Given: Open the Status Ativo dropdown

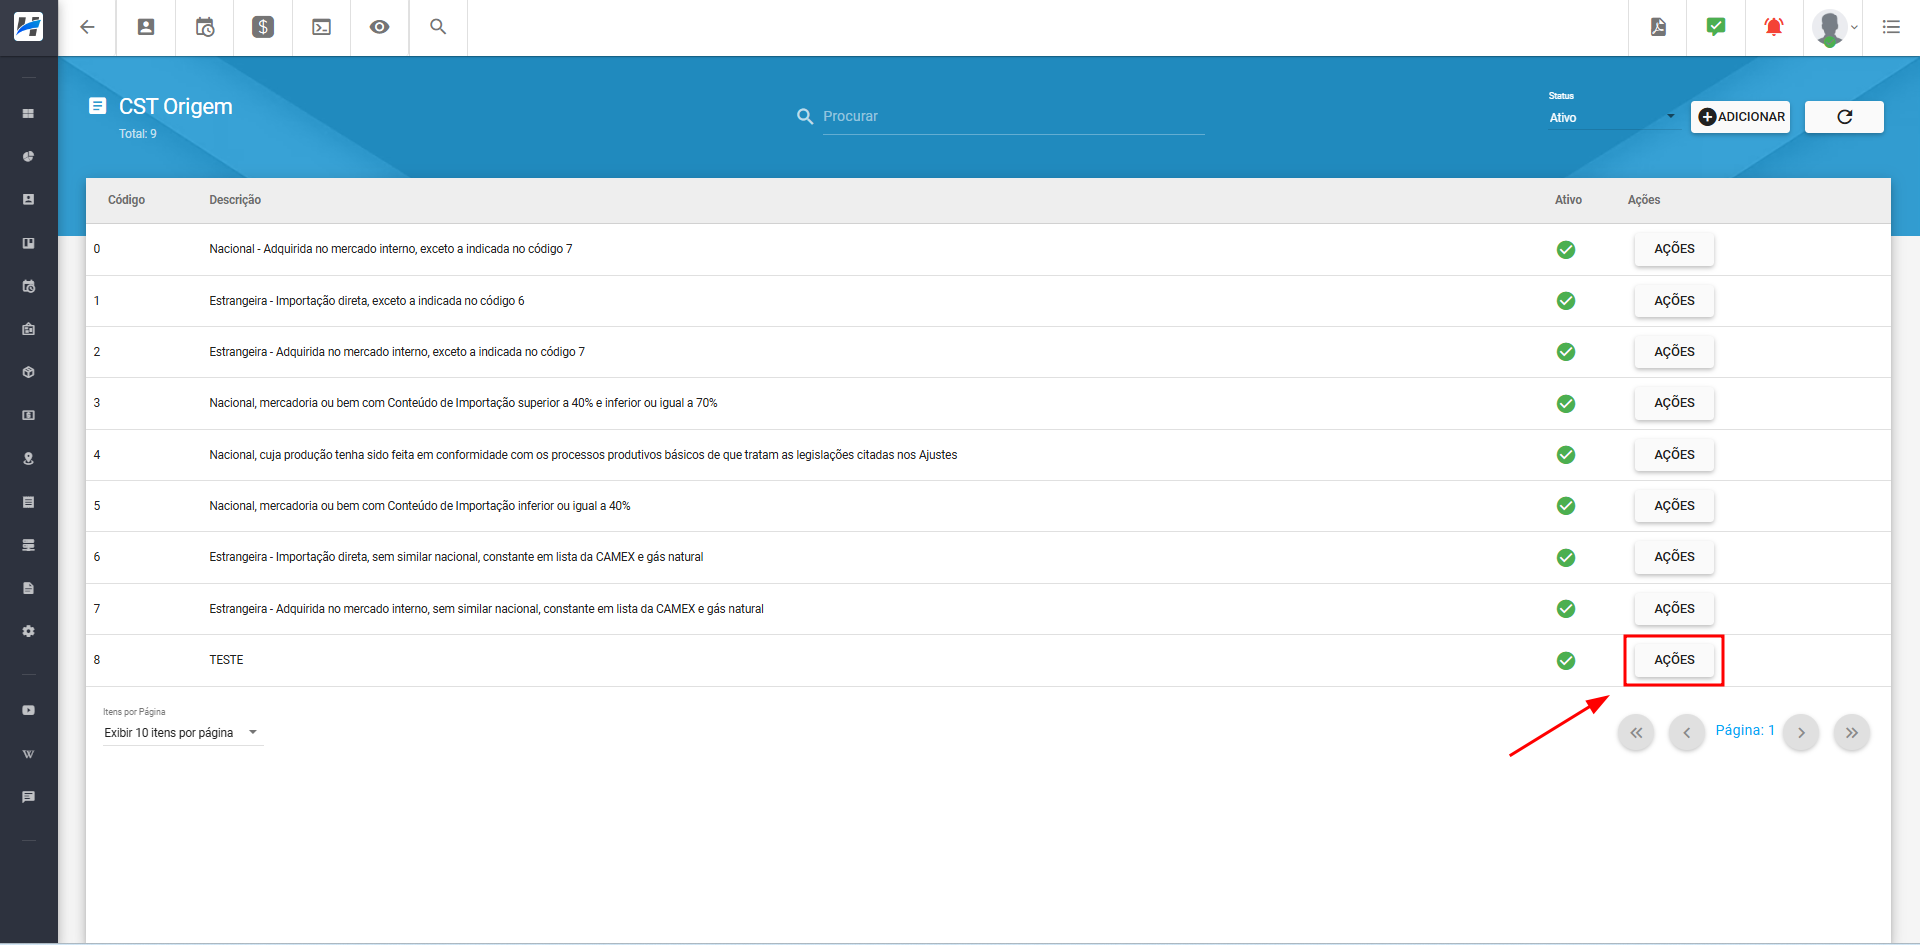Looking at the screenshot, I should (x=1612, y=117).
